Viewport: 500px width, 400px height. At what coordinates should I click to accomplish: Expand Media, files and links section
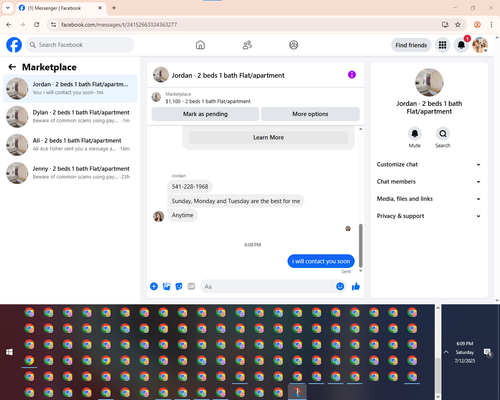click(429, 199)
